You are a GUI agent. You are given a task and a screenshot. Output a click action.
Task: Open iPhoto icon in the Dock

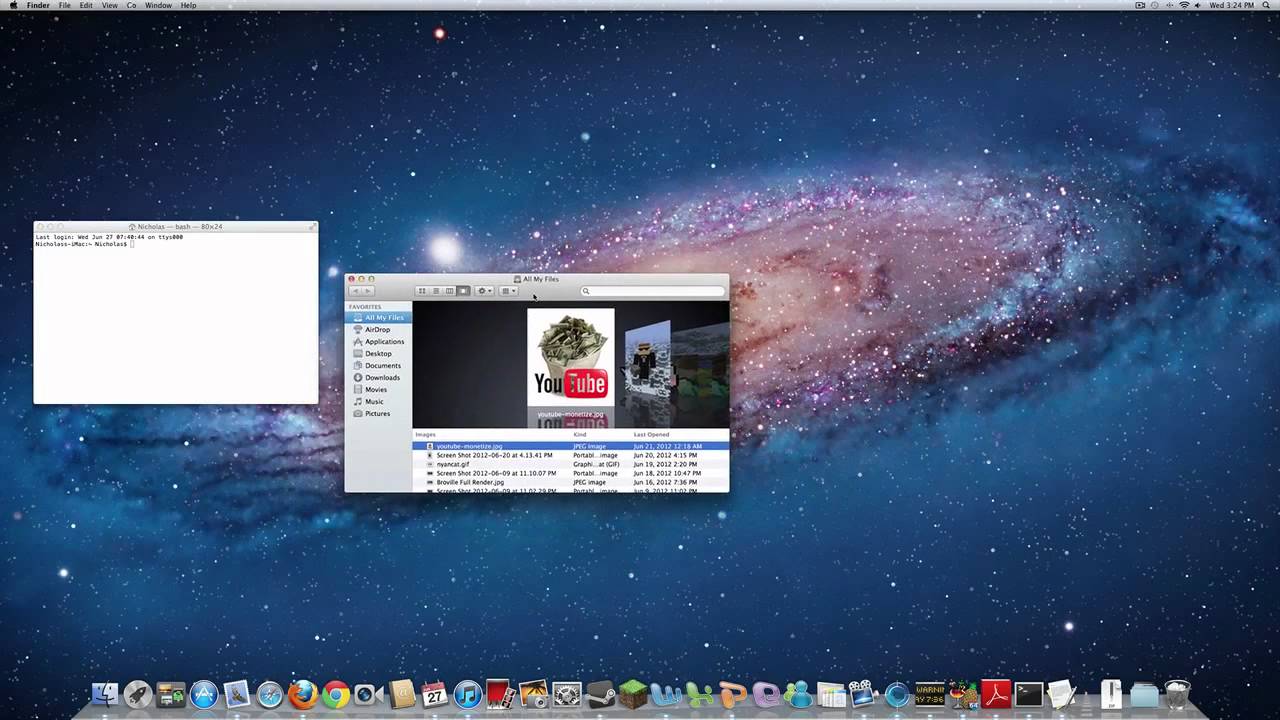[534, 694]
